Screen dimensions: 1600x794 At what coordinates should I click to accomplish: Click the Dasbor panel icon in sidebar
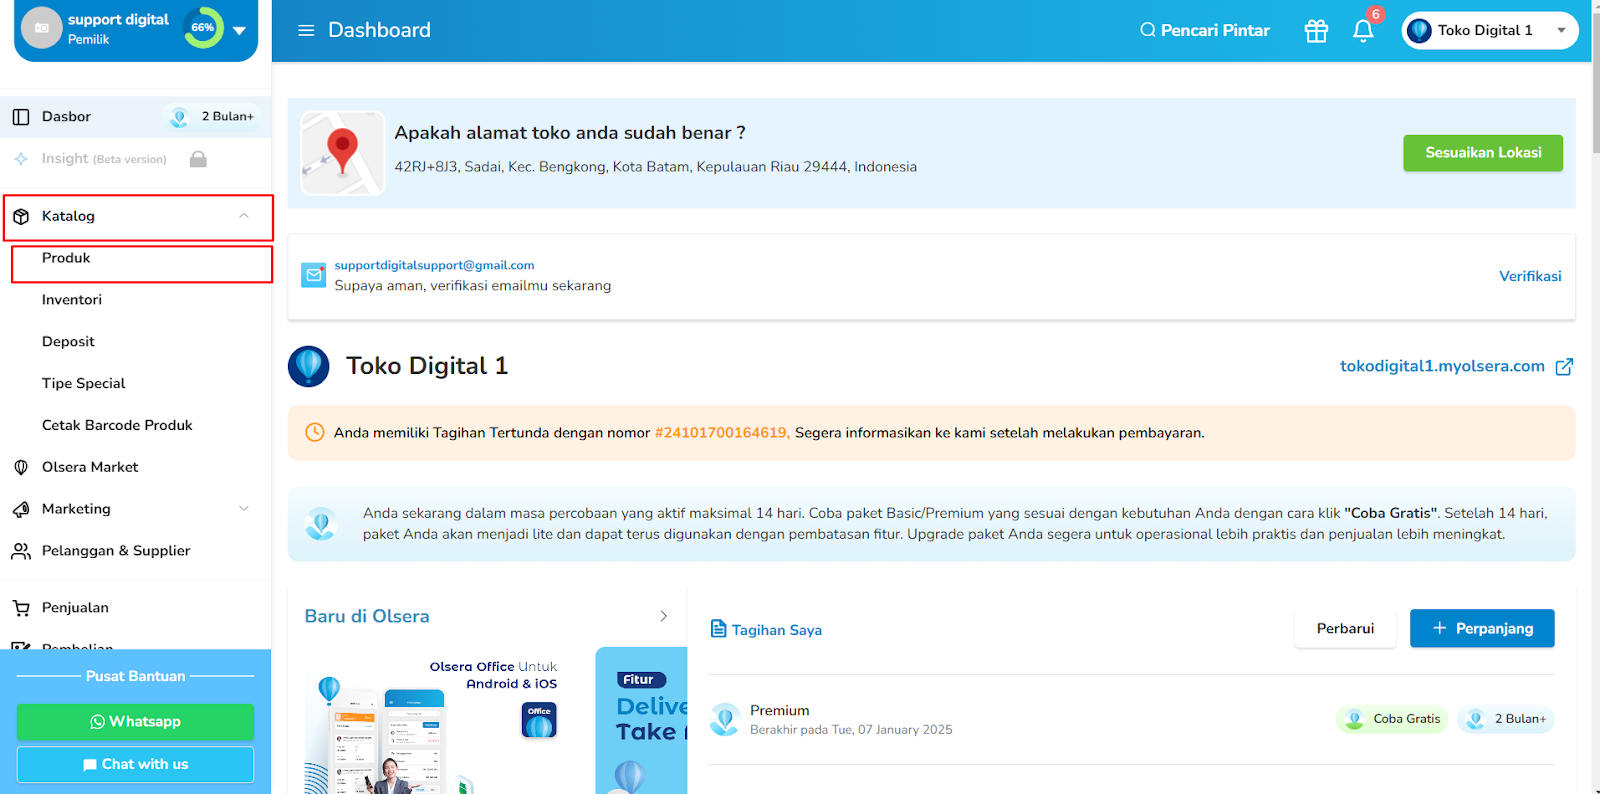tap(21, 117)
